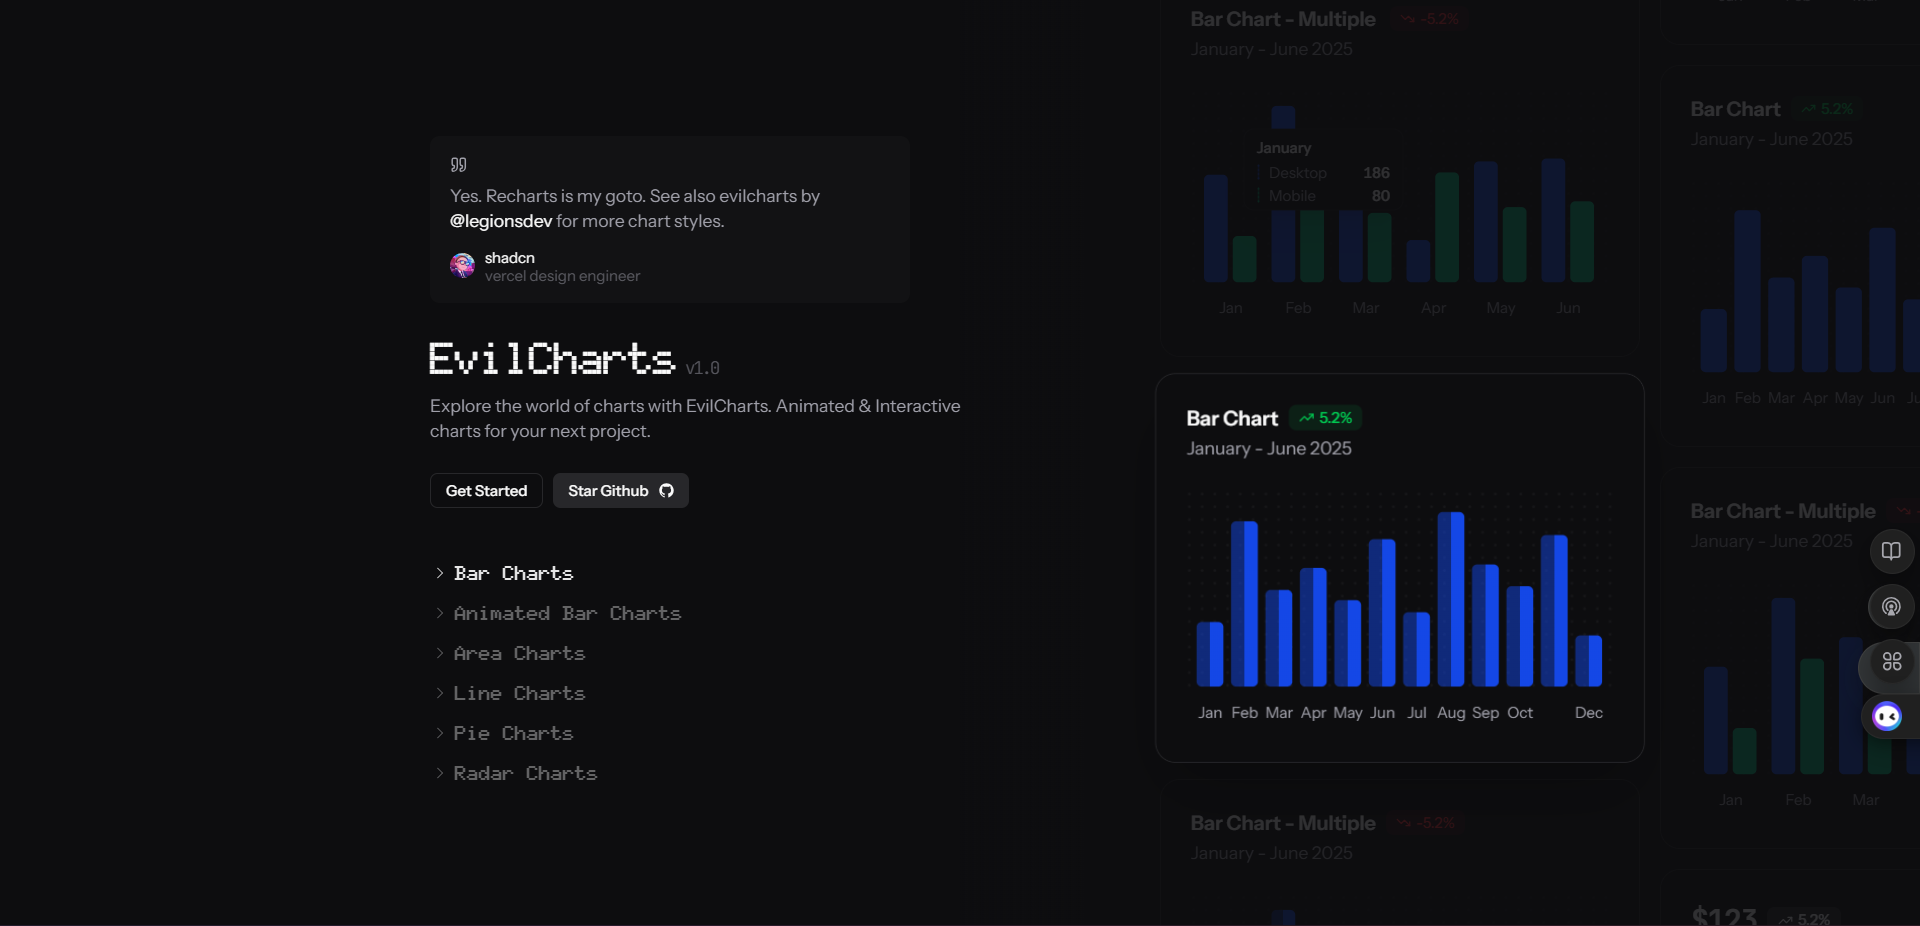The width and height of the screenshot is (1920, 926).
Task: Open the @legionsdev profile link
Action: click(499, 221)
